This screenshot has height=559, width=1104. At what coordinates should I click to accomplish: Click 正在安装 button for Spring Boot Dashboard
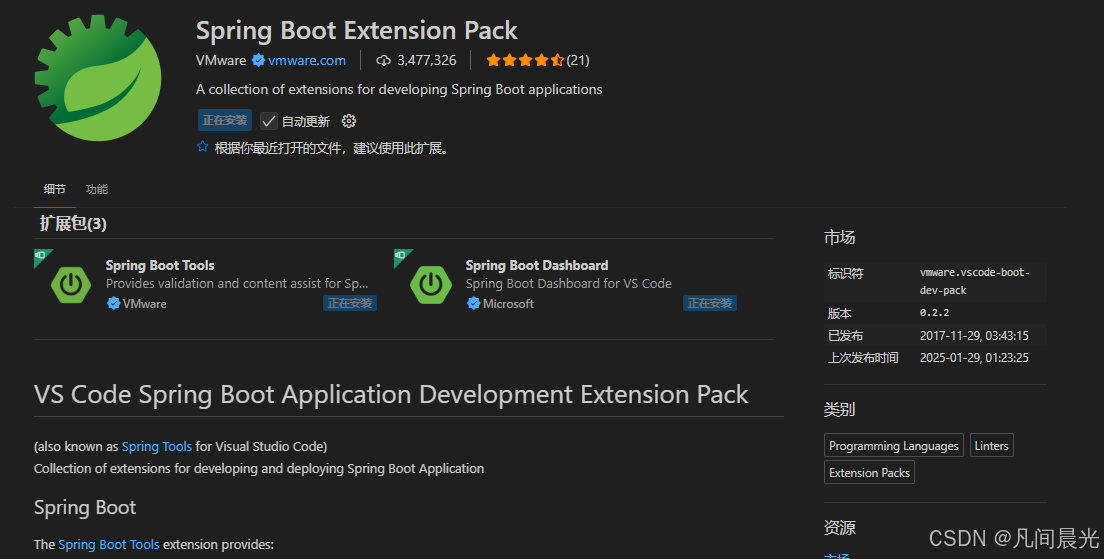click(710, 303)
